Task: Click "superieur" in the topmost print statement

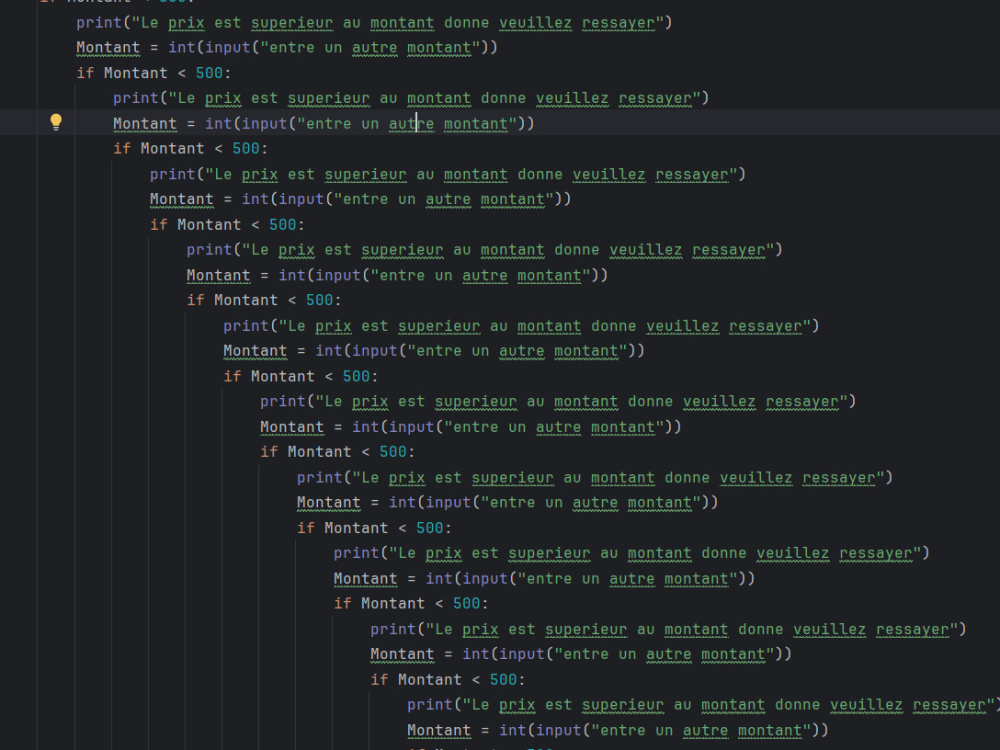Action: tap(291, 23)
